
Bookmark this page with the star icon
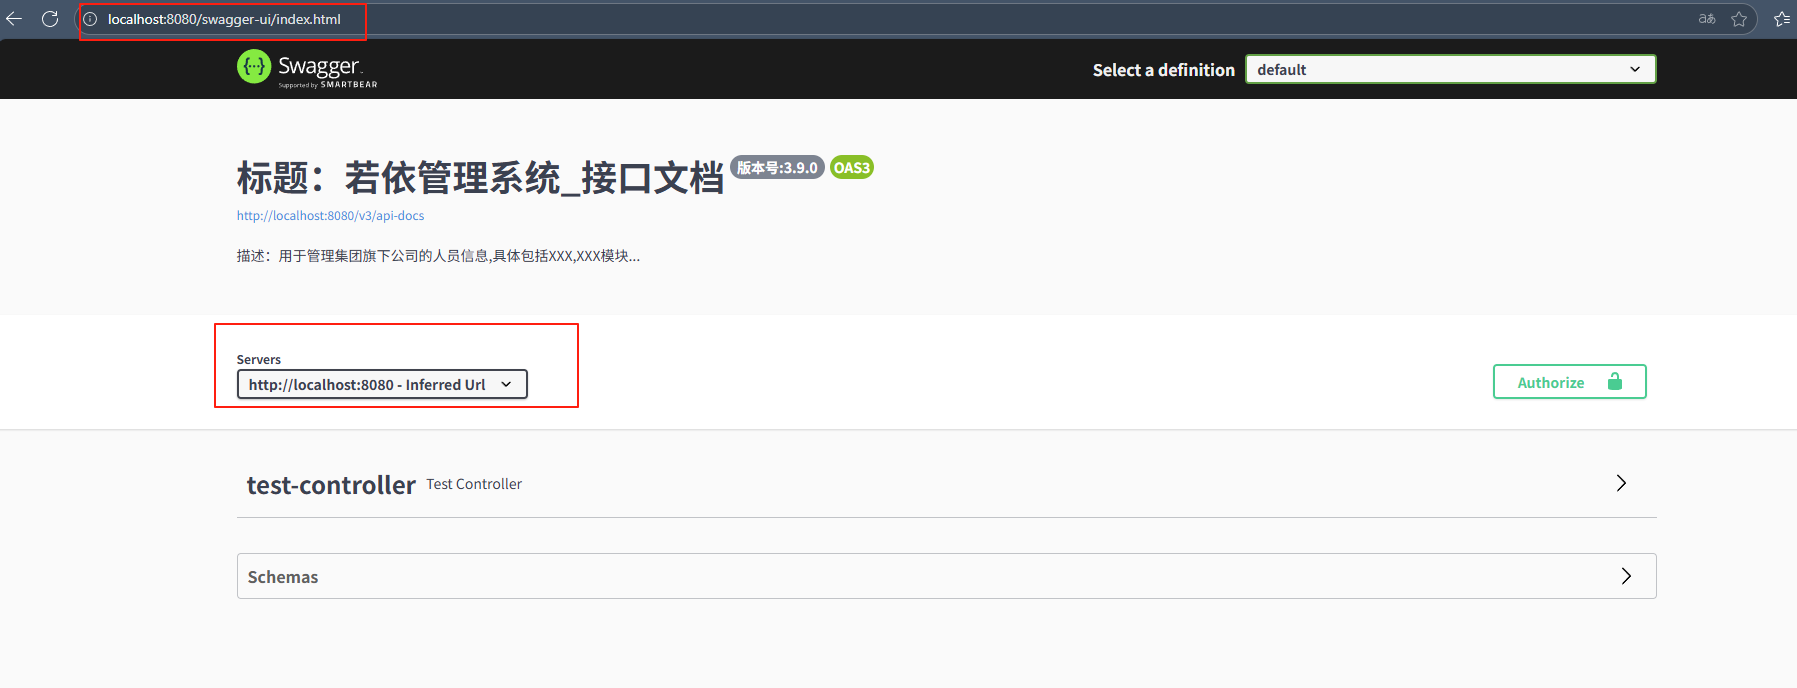pos(1739,19)
